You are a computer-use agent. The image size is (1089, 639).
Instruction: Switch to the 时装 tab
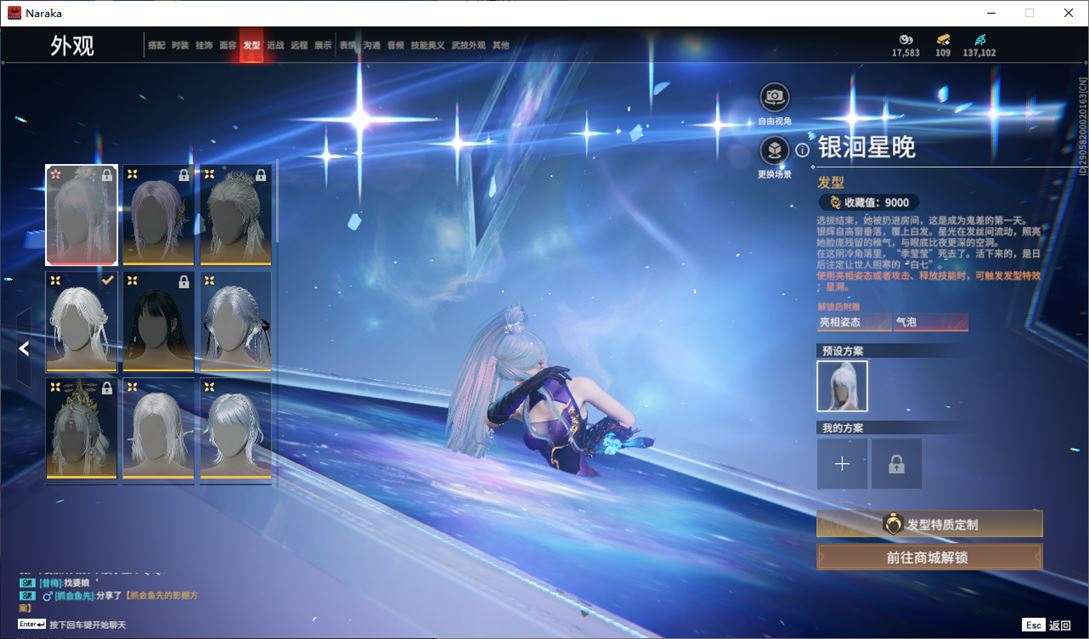180,45
